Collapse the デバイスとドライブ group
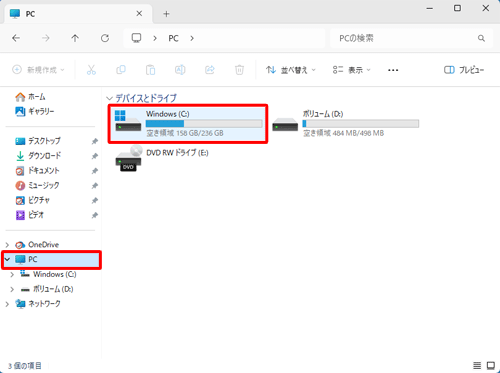This screenshot has width=500, height=373. [x=109, y=98]
